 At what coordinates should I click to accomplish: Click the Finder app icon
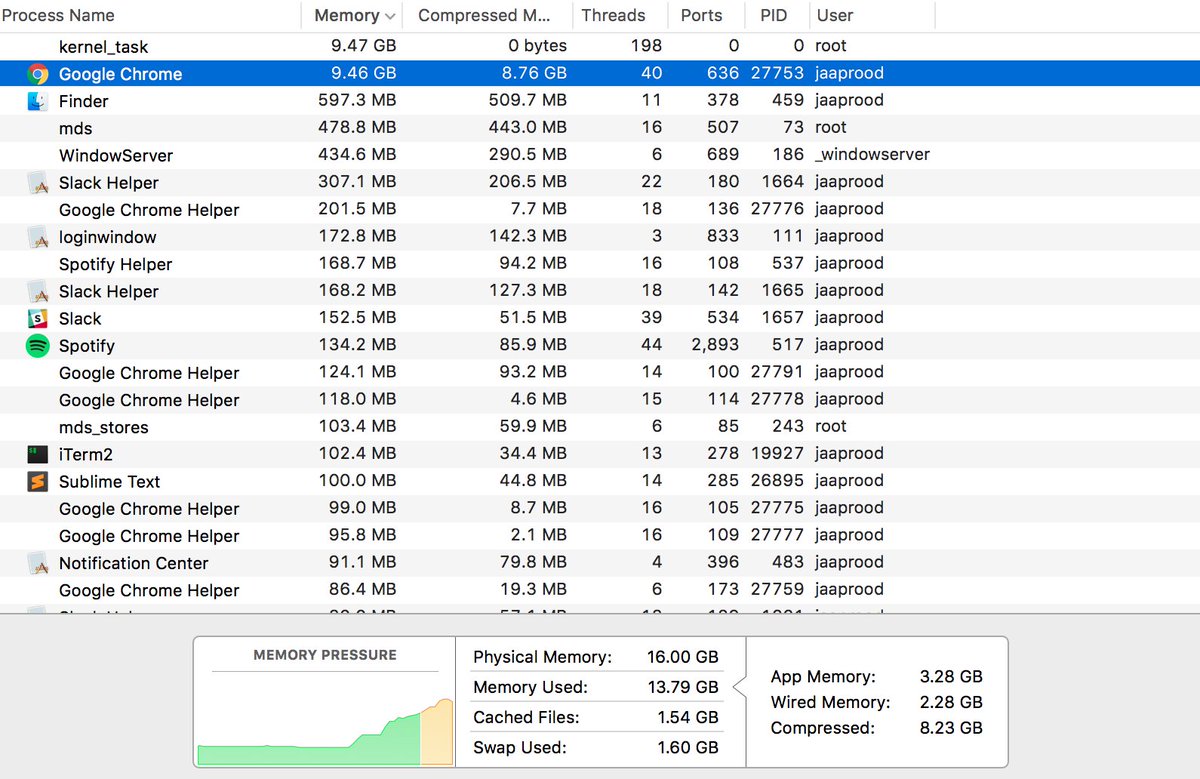(x=38, y=101)
